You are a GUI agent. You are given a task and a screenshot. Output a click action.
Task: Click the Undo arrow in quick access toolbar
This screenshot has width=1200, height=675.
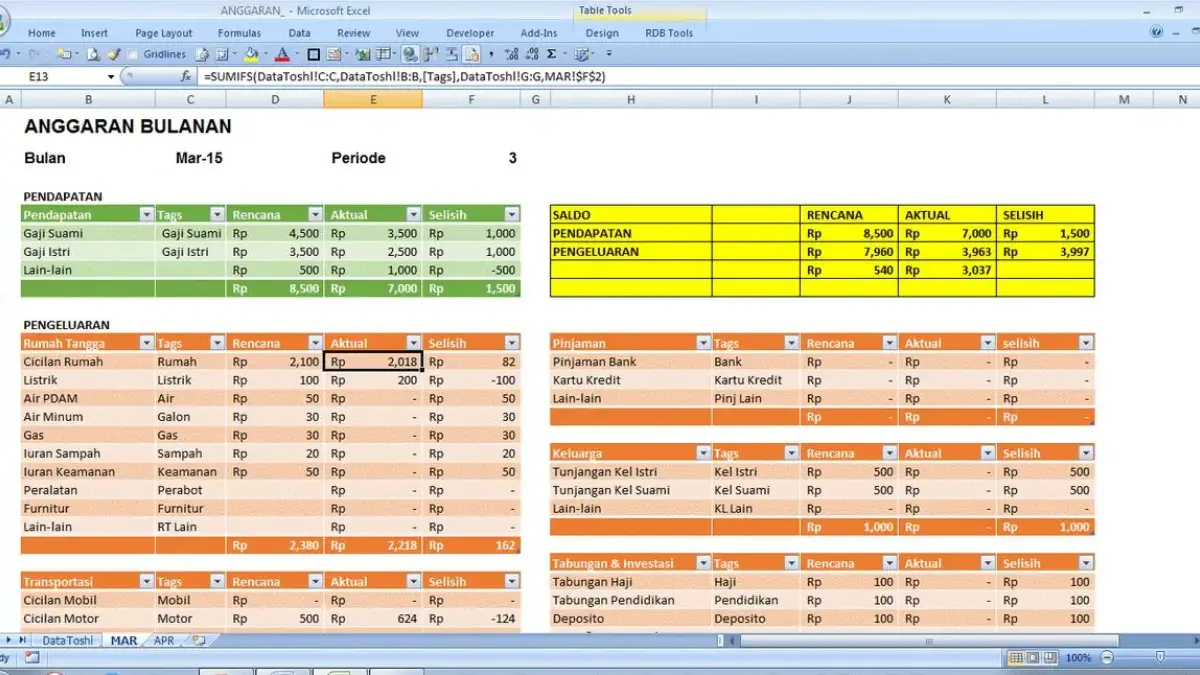[x=5, y=54]
